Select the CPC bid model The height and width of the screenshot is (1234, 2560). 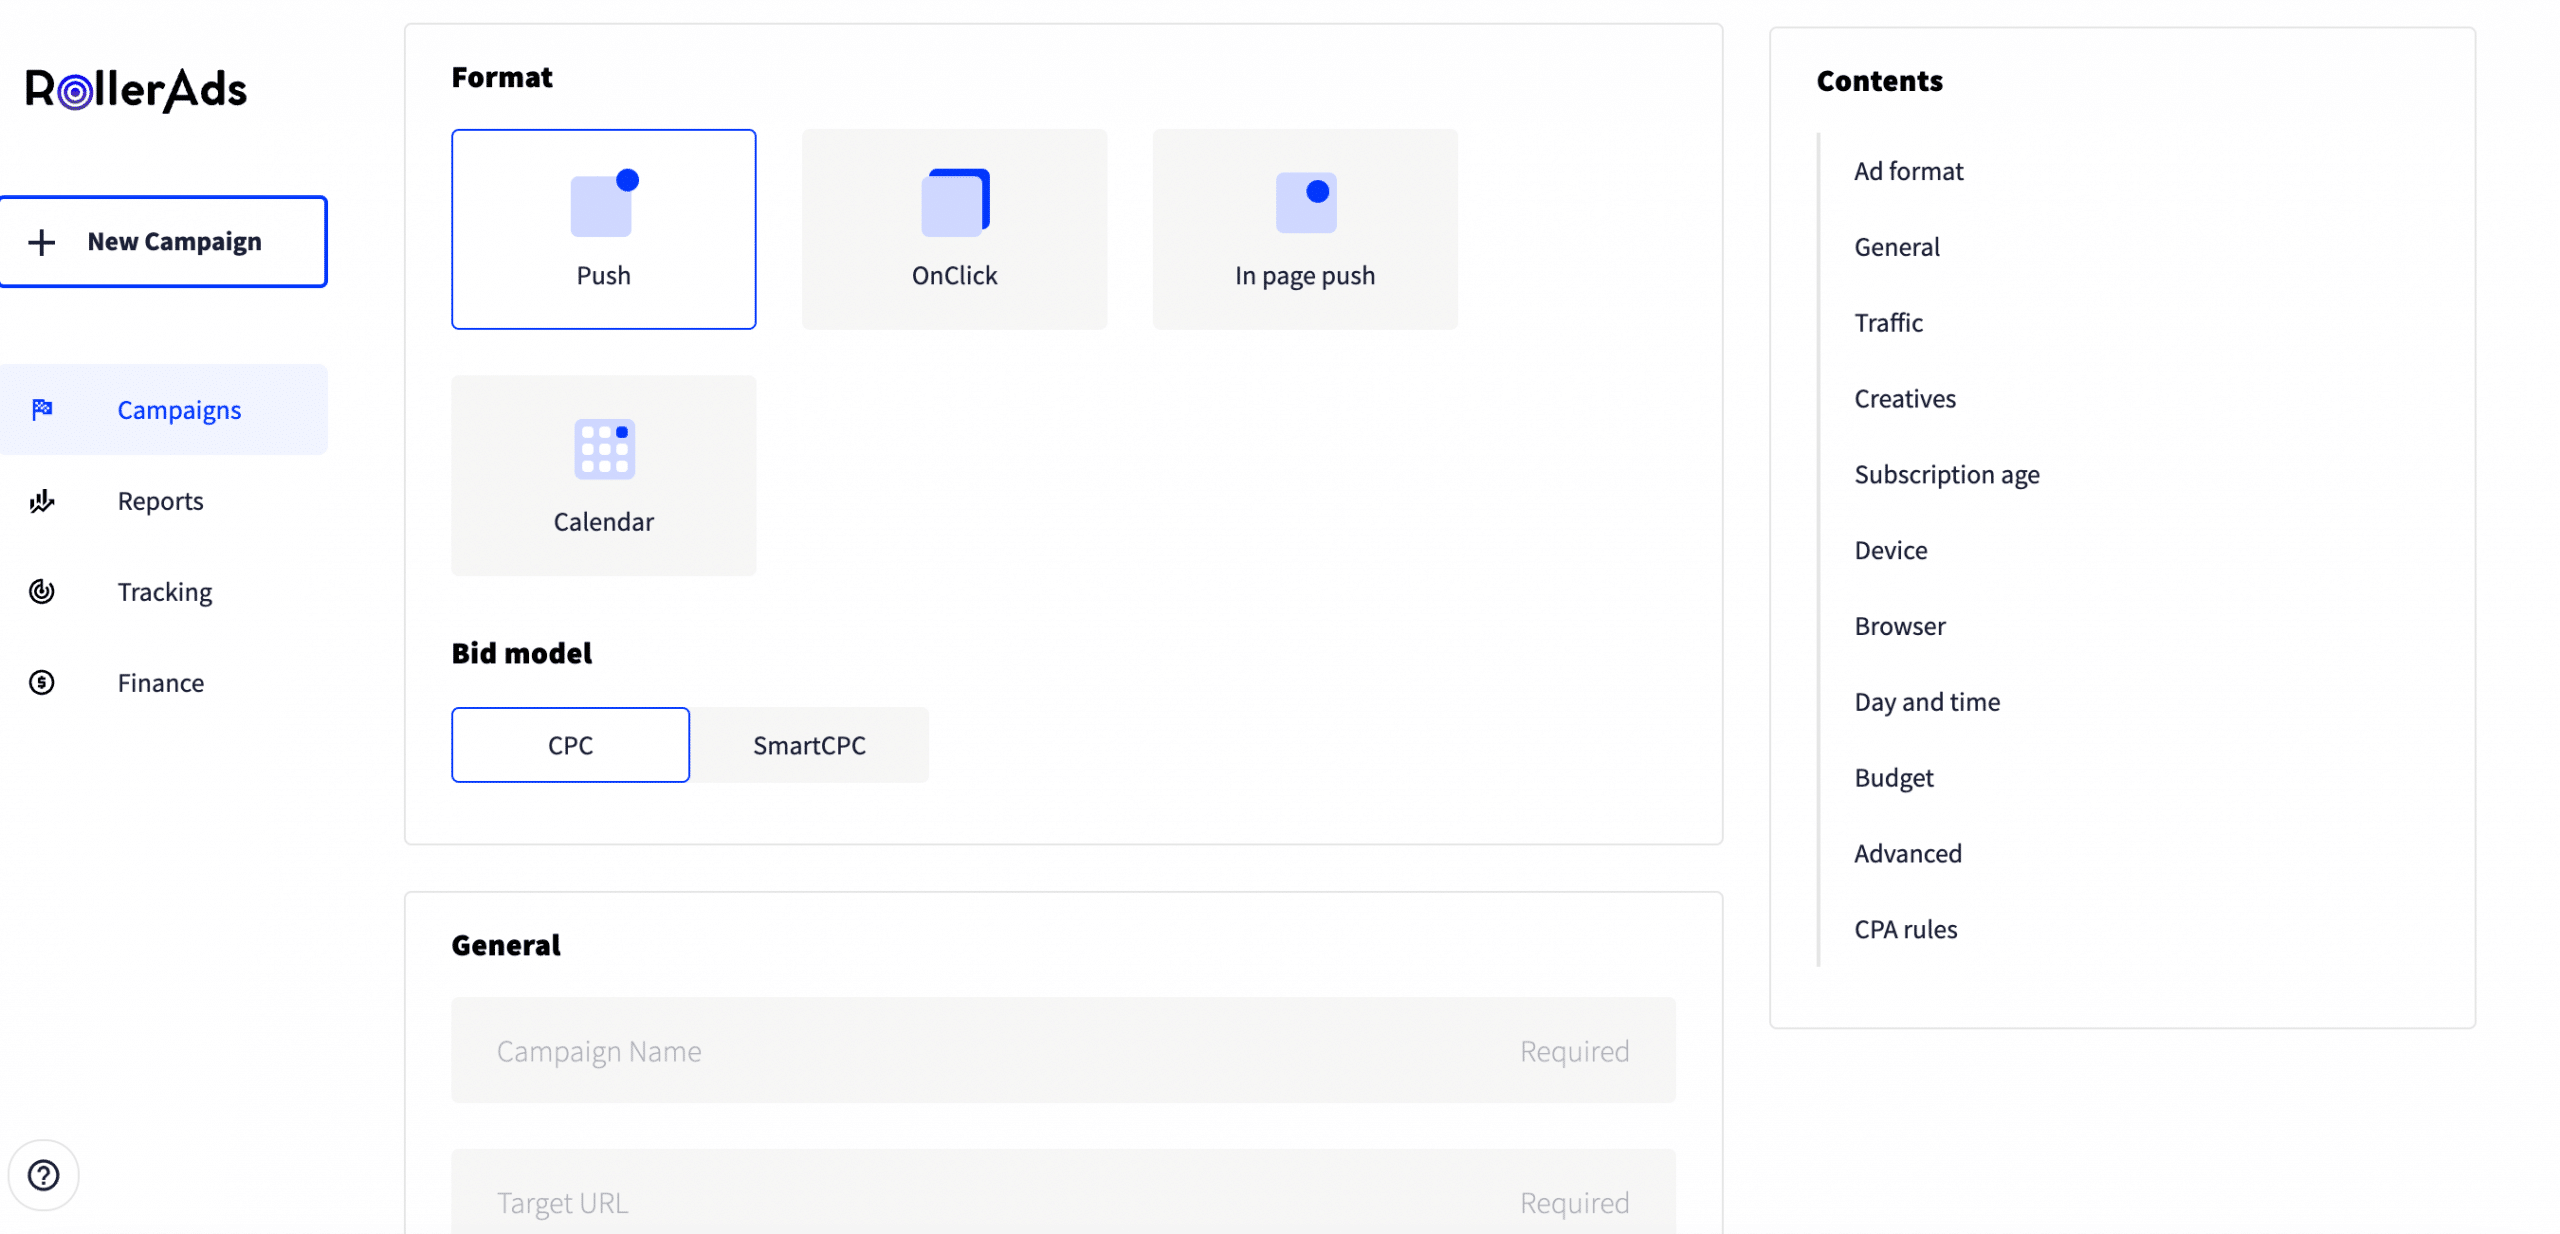tap(570, 745)
